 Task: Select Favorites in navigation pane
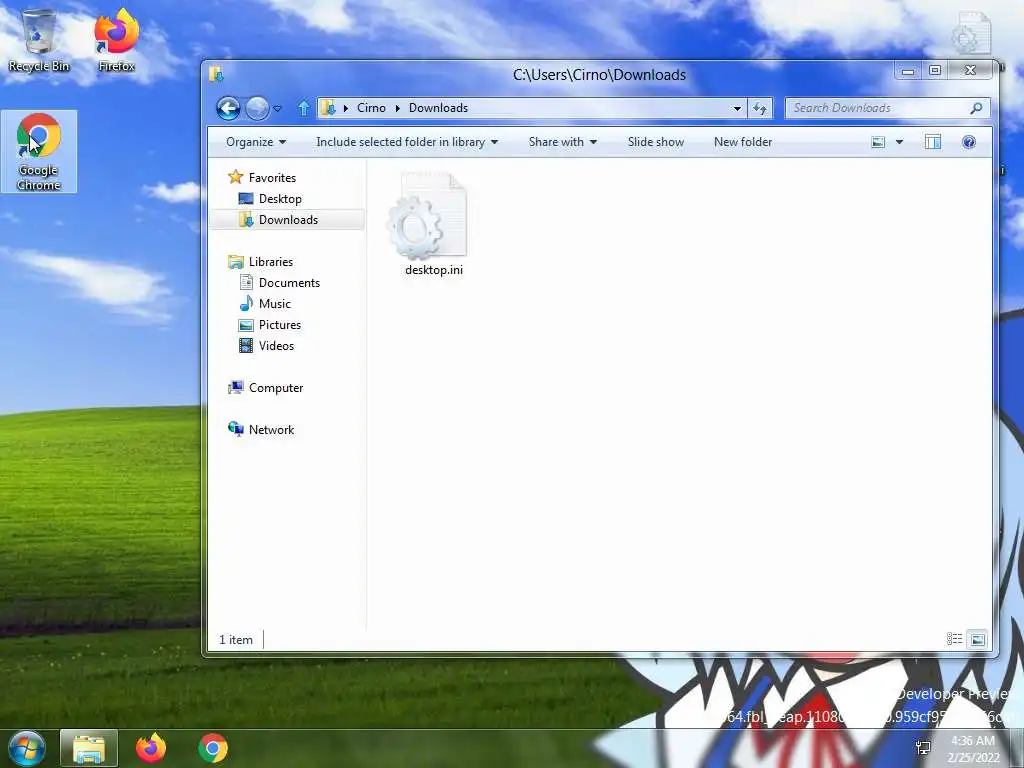click(x=272, y=178)
